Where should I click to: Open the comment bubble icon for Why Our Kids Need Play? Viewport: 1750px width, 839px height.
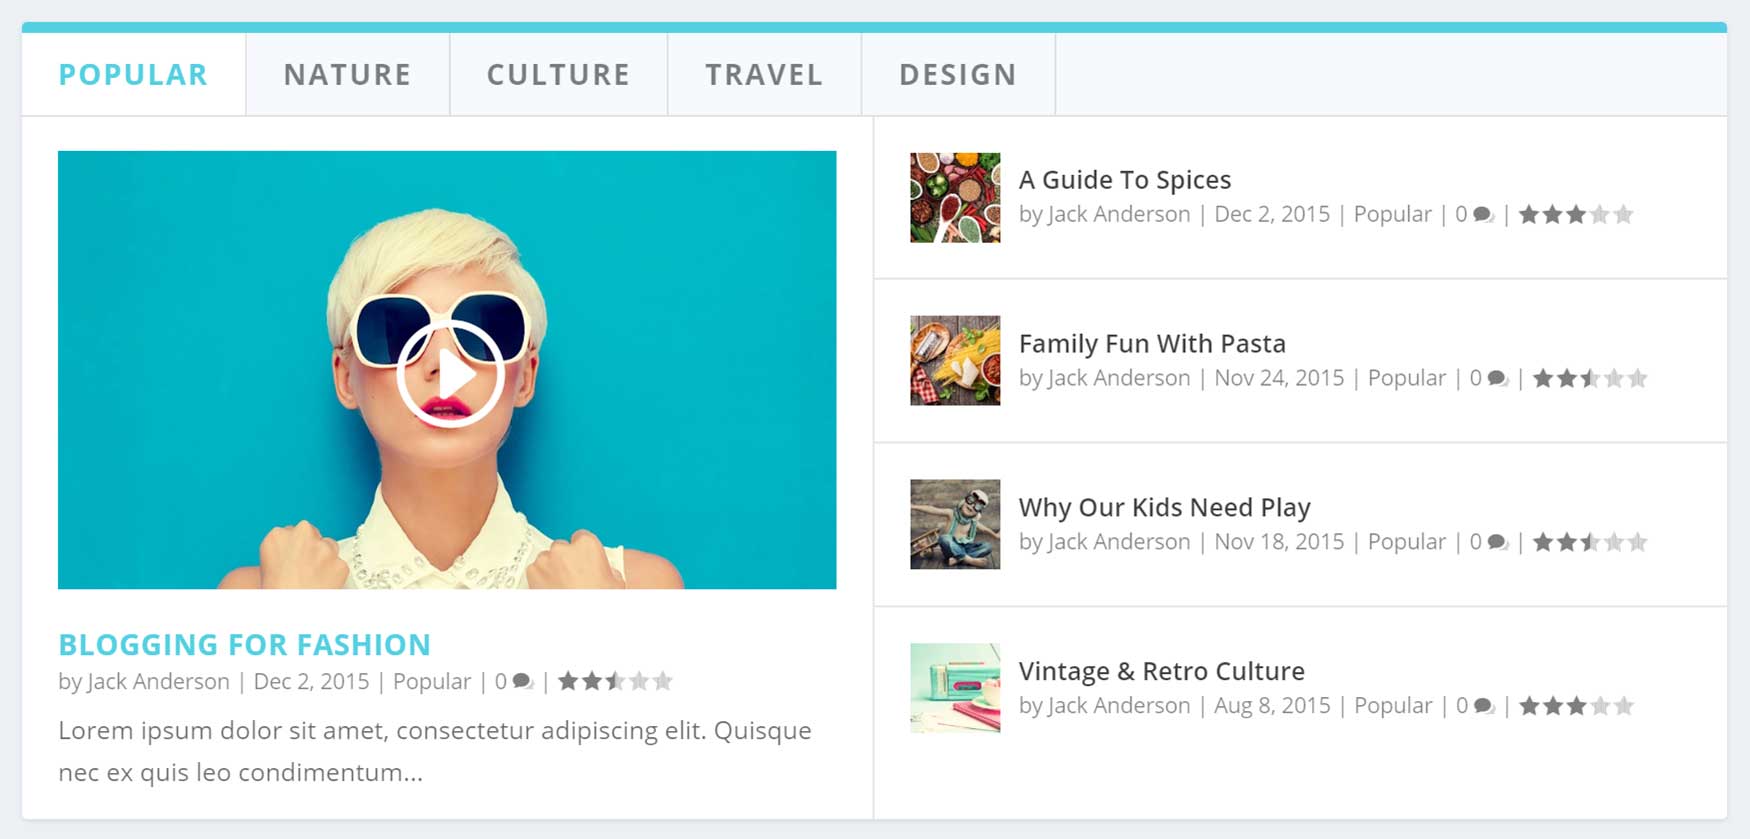click(1497, 543)
